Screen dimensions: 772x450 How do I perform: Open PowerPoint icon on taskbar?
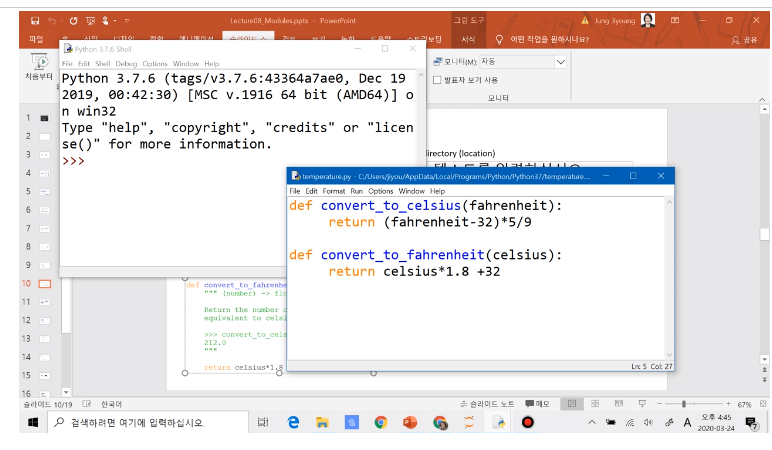pyautogui.click(x=410, y=422)
